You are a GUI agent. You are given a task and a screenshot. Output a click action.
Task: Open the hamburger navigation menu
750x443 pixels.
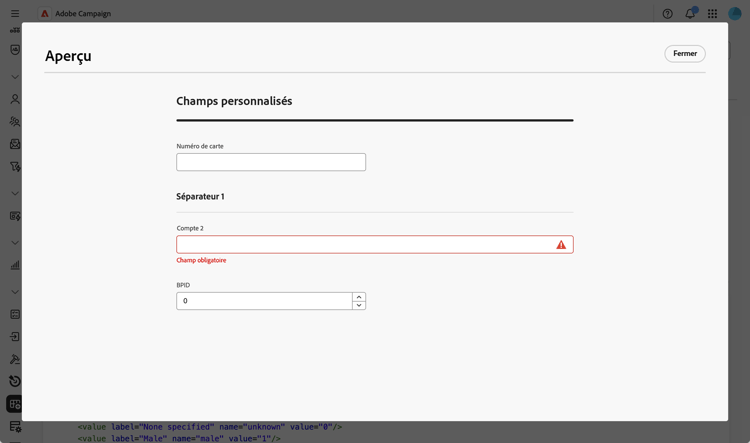(15, 13)
